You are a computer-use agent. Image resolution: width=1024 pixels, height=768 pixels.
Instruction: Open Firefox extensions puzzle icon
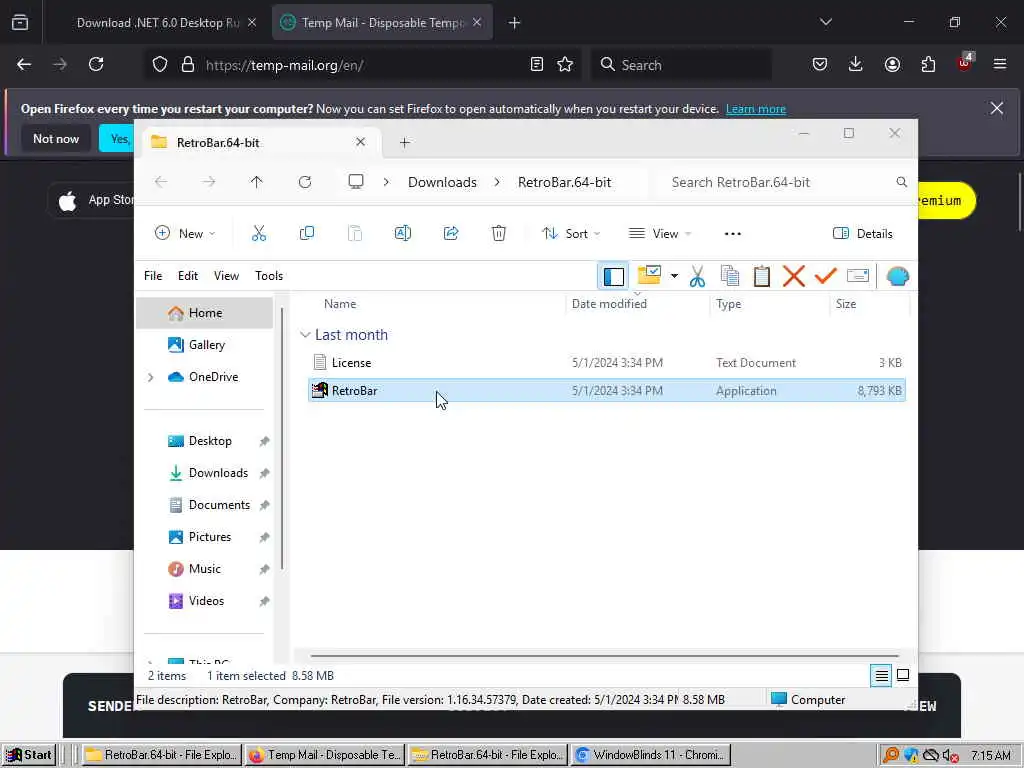point(928,64)
